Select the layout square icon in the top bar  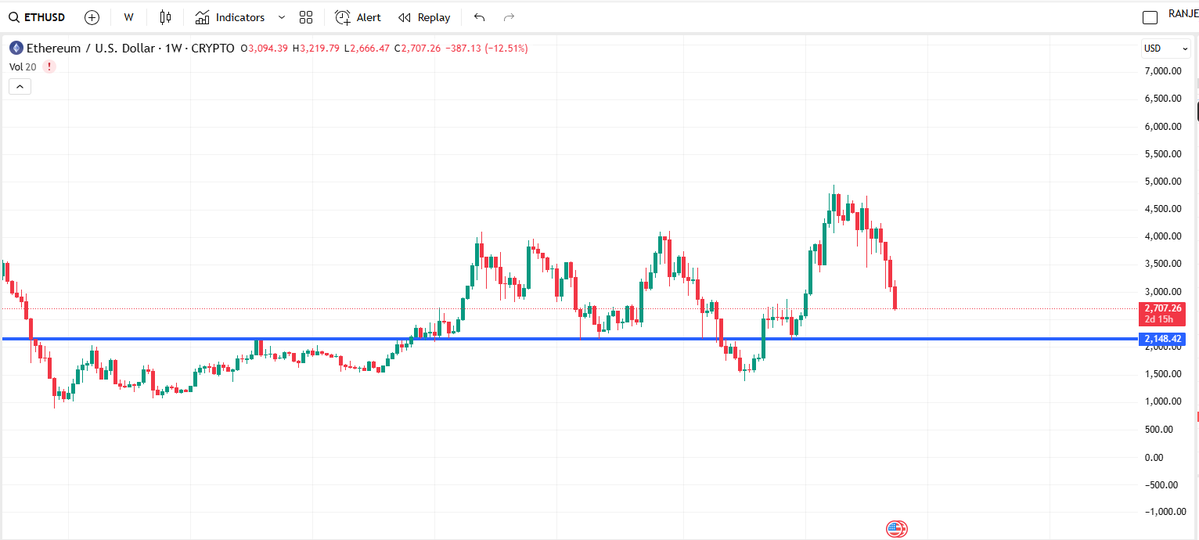[x=1149, y=17]
